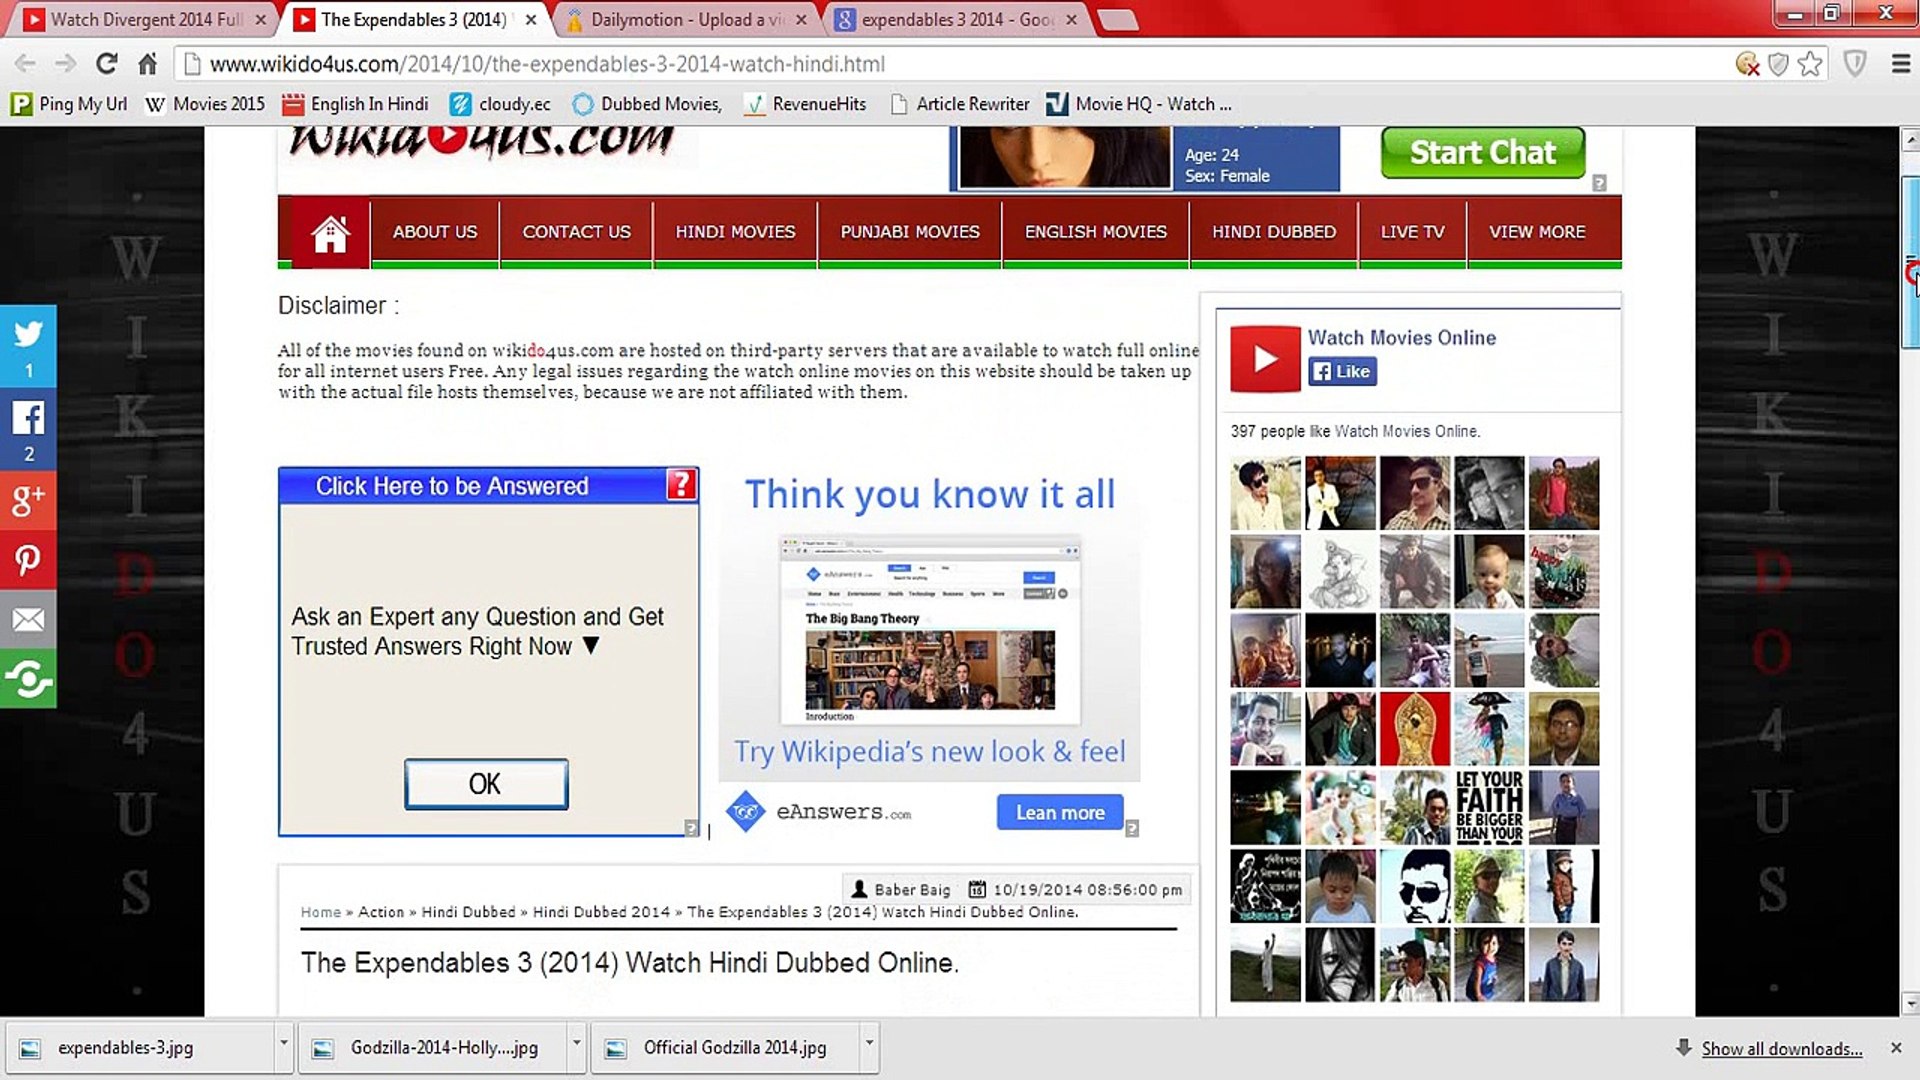Image resolution: width=1920 pixels, height=1080 pixels.
Task: Open English In Hindi bookmark
Action: click(x=356, y=104)
